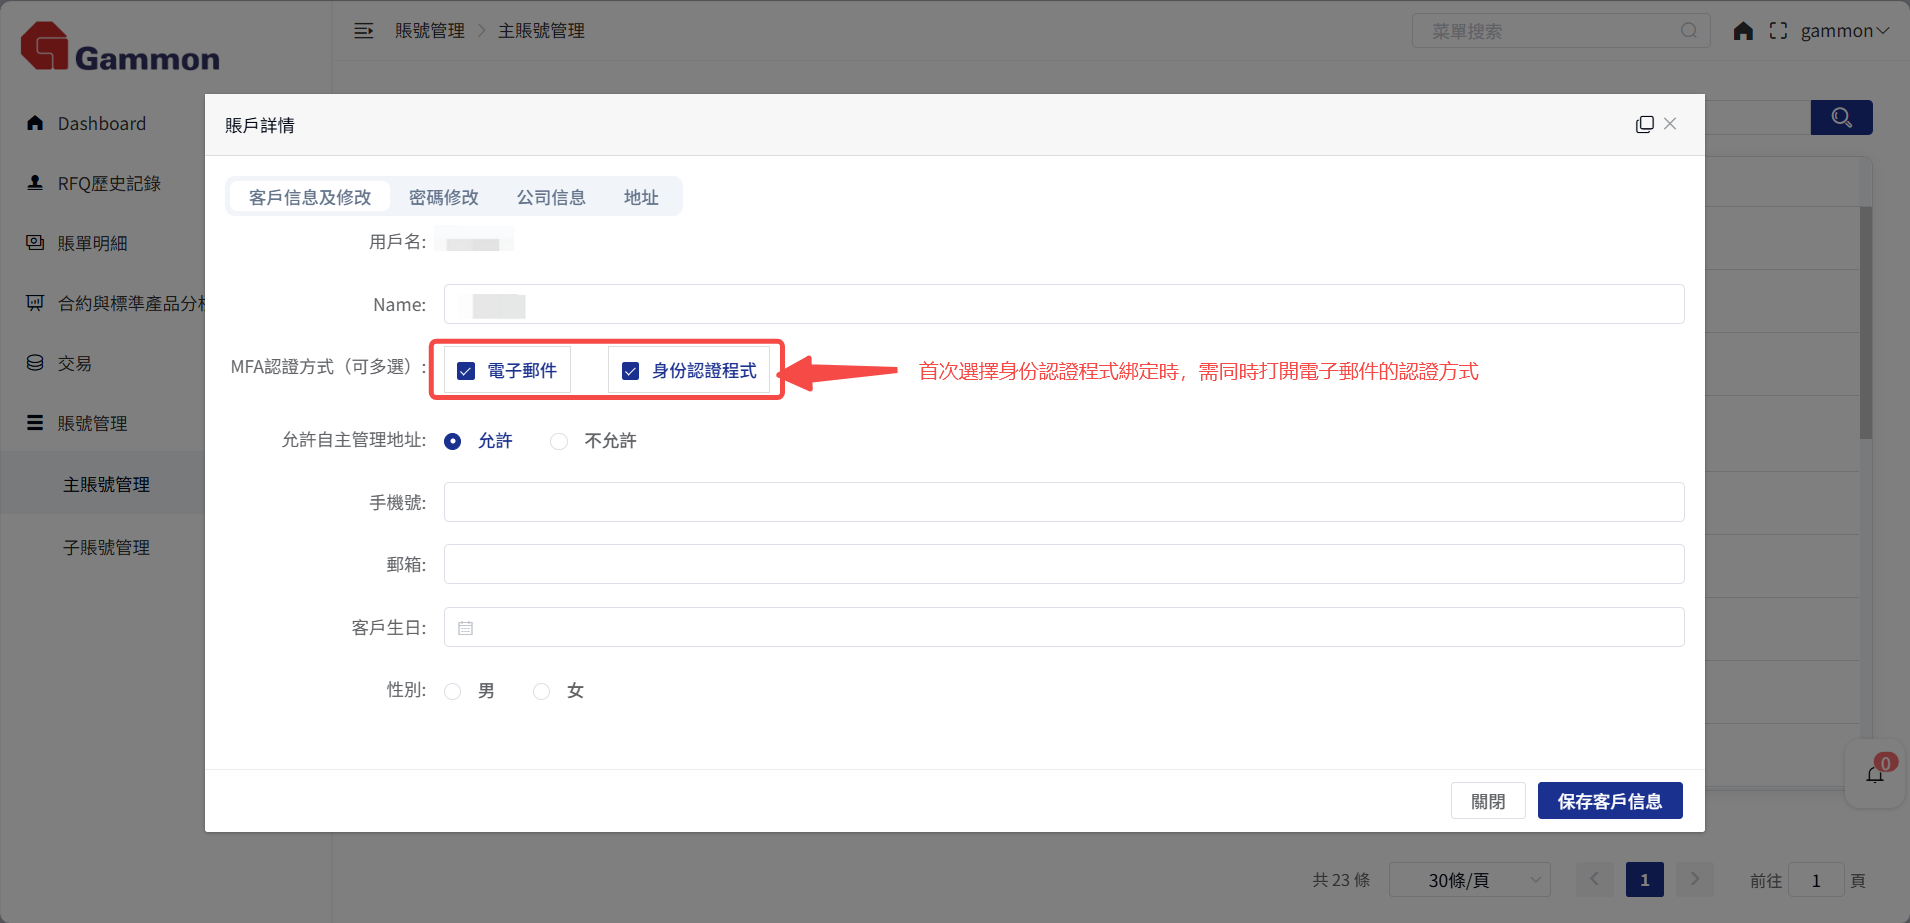Screen dimensions: 1910x923
Task: Open the notification bell
Action: pyautogui.click(x=1875, y=774)
